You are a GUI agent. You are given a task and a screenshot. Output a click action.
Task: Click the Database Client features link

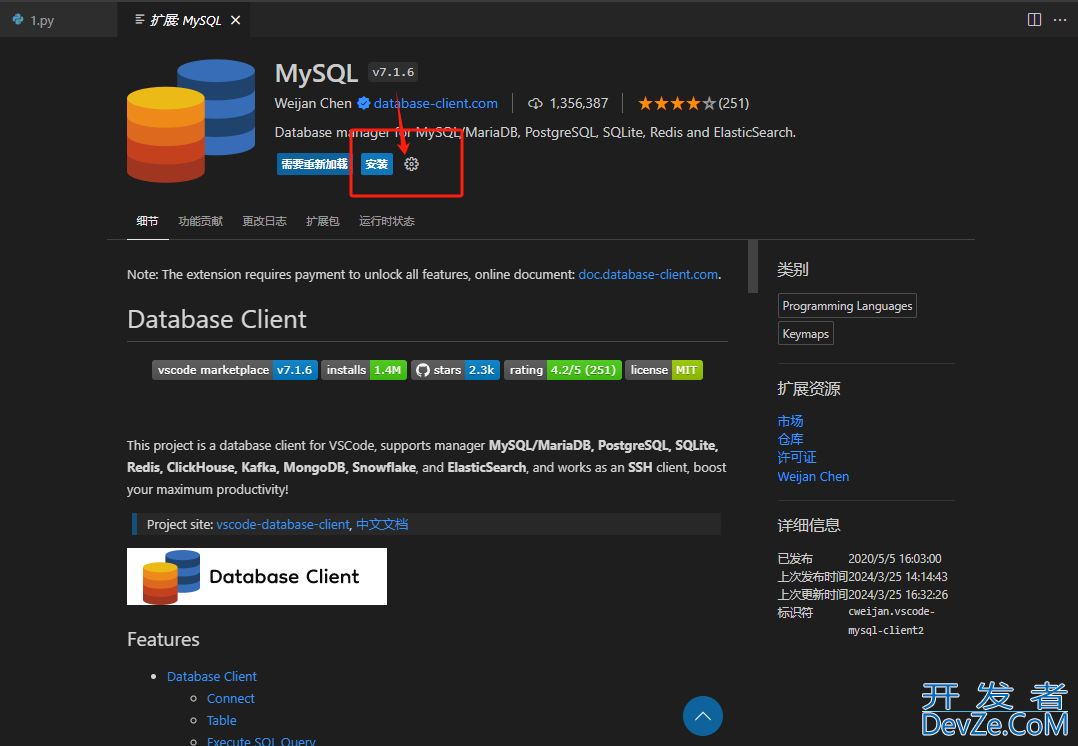tap(212, 677)
